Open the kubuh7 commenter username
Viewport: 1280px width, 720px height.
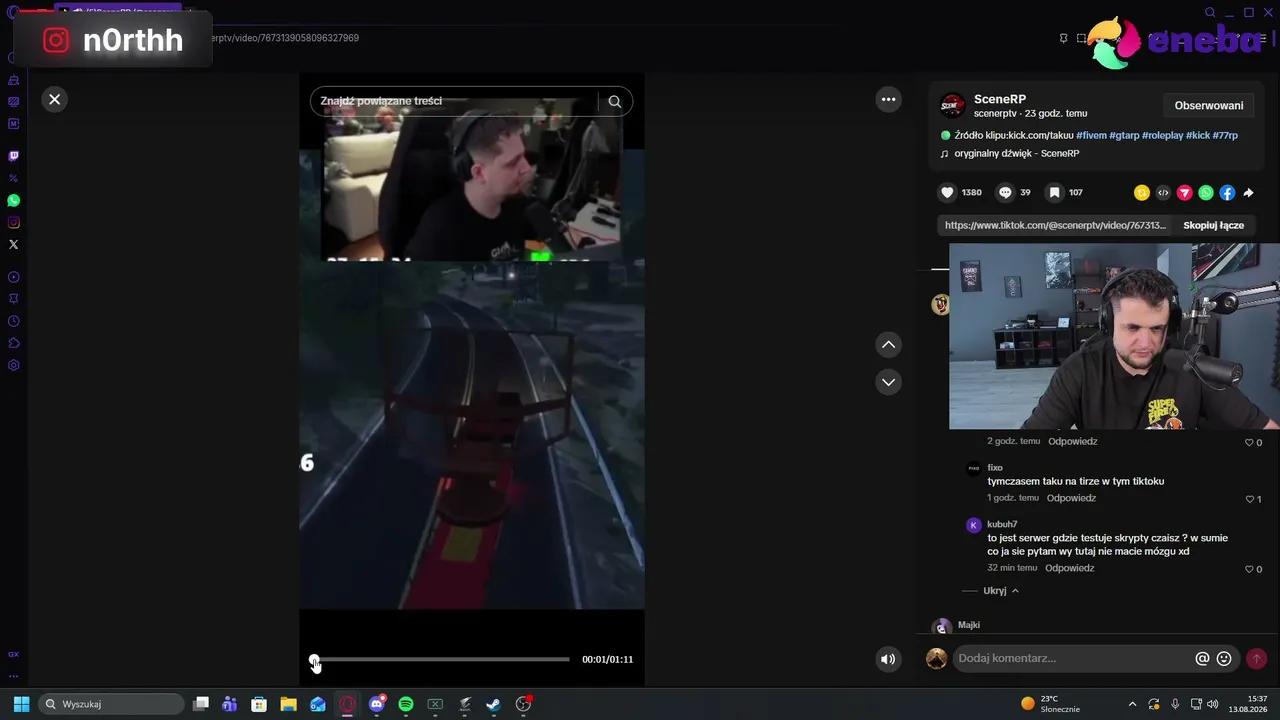[1002, 524]
